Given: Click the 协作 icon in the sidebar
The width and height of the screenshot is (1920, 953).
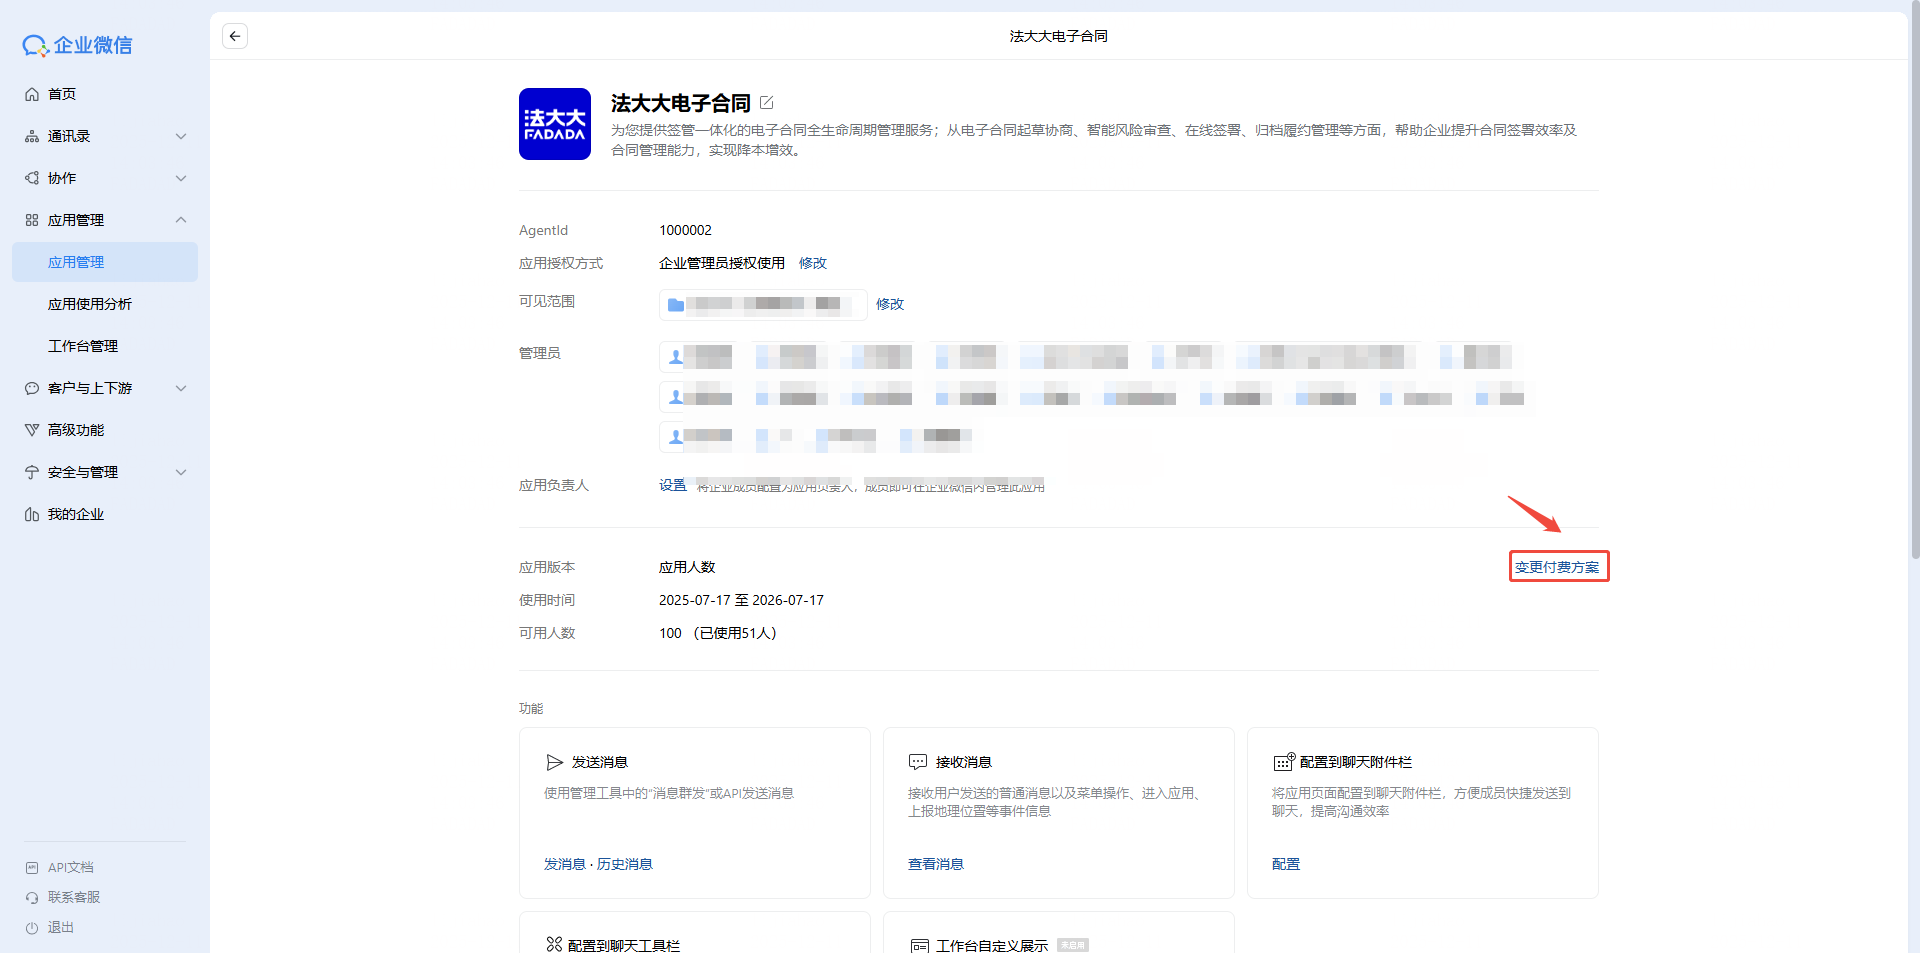Looking at the screenshot, I should coord(32,178).
